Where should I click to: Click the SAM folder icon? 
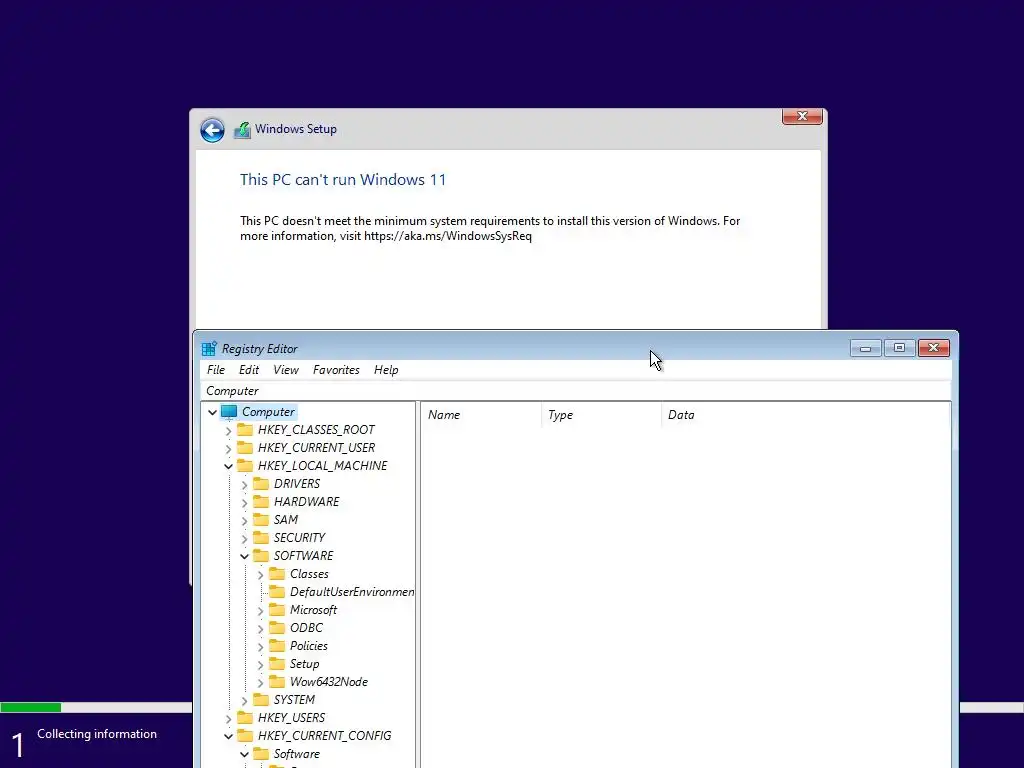click(261, 520)
